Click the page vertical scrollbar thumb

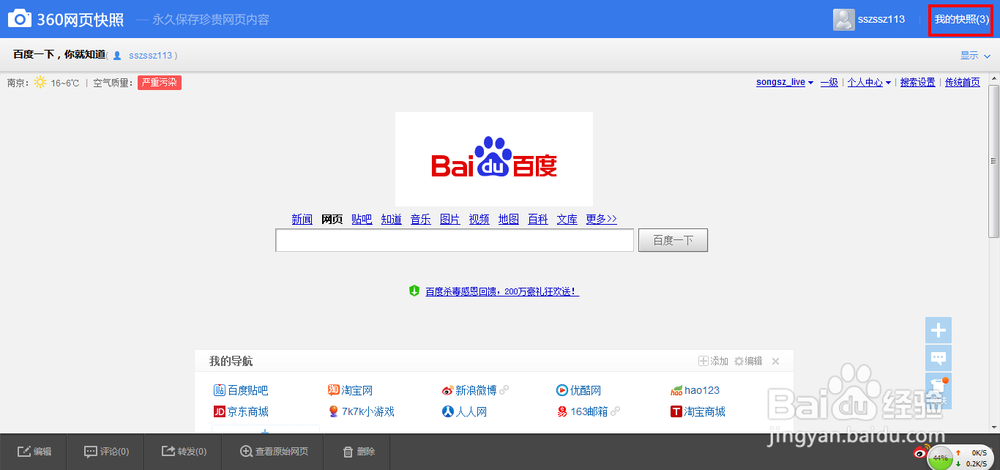(x=994, y=160)
